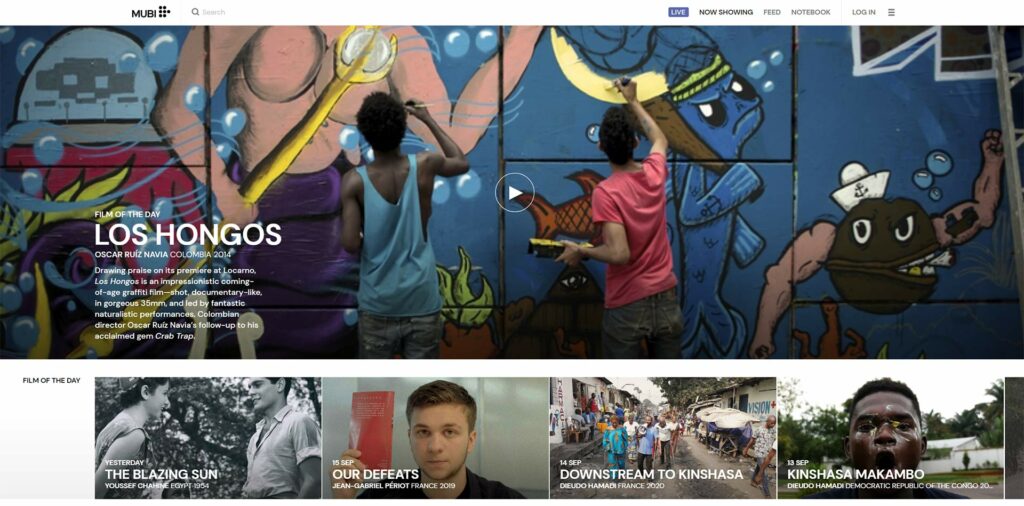Click the Log In link
Viewport: 1024px width, 506px height.
tap(863, 12)
